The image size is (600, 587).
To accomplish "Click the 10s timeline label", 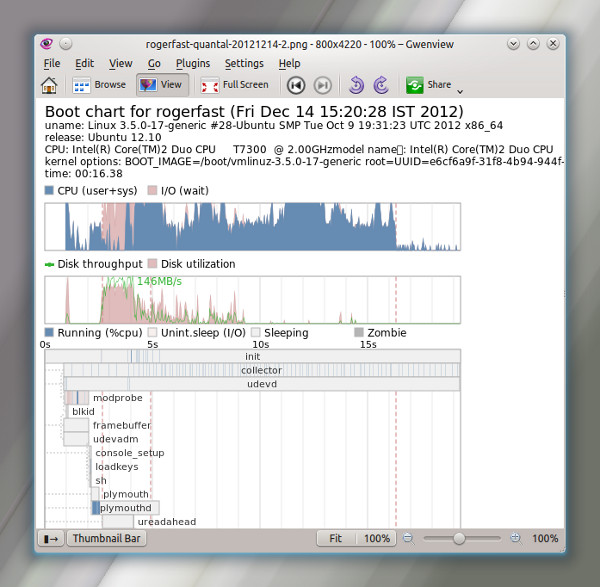I will click(260, 344).
